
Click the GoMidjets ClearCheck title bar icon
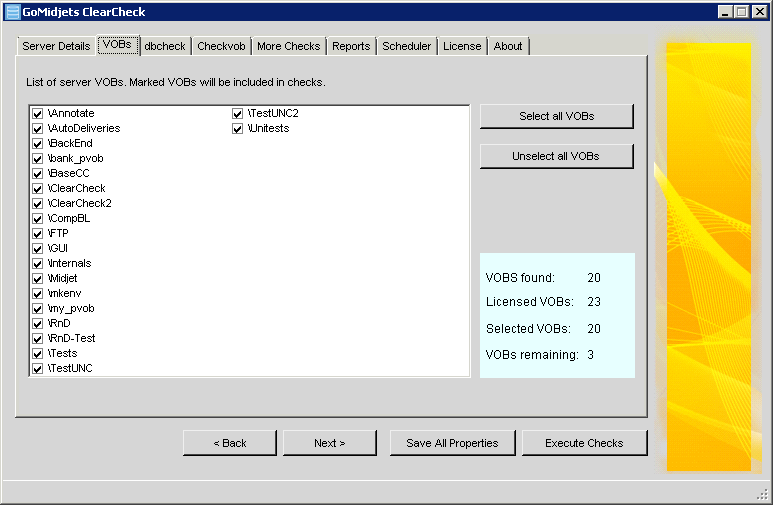pyautogui.click(x=12, y=12)
